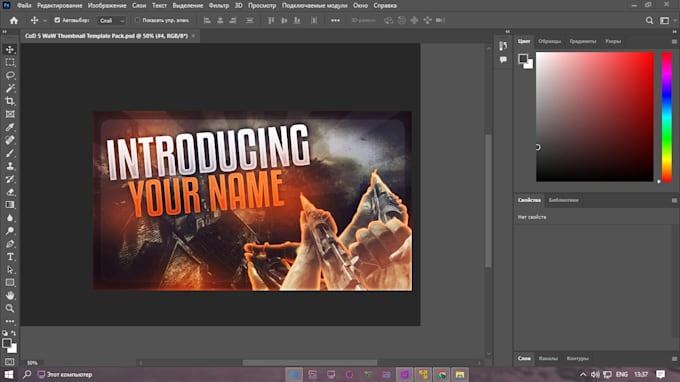Toggle the Автовыбор checkbox
The image size is (680, 382).
(57, 20)
